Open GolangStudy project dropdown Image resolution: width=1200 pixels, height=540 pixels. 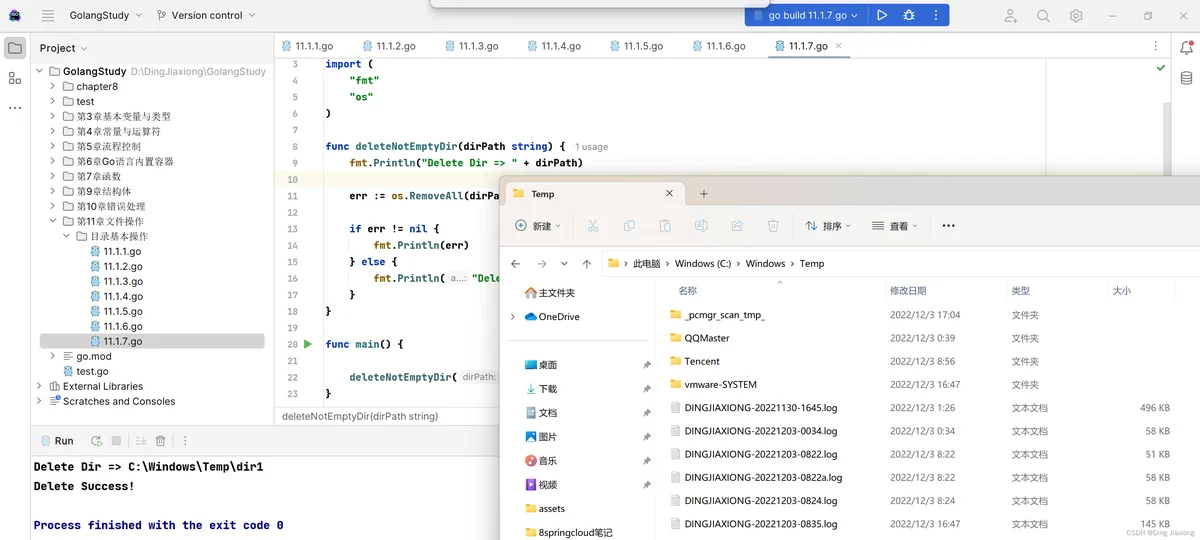[x=105, y=16]
